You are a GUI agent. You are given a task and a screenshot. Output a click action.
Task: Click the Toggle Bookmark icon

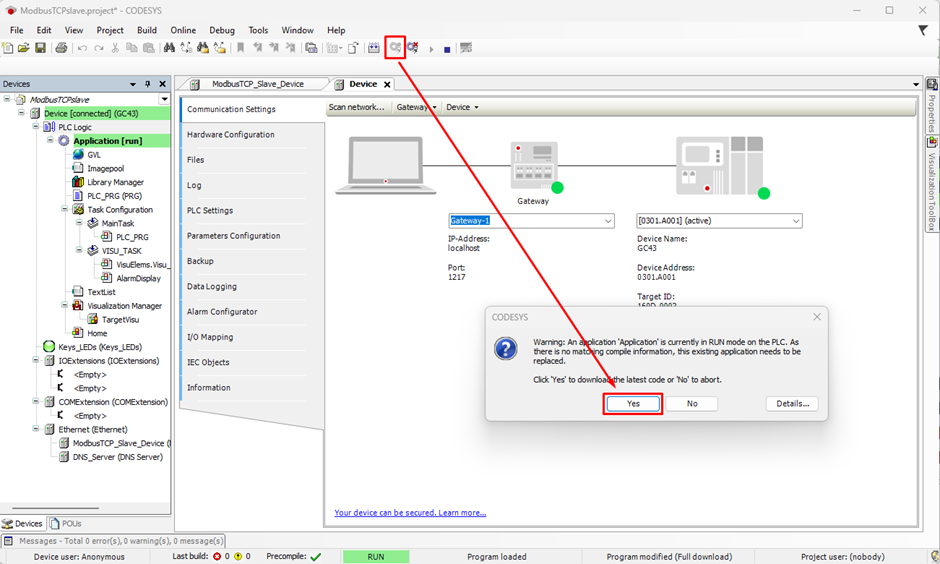click(240, 48)
